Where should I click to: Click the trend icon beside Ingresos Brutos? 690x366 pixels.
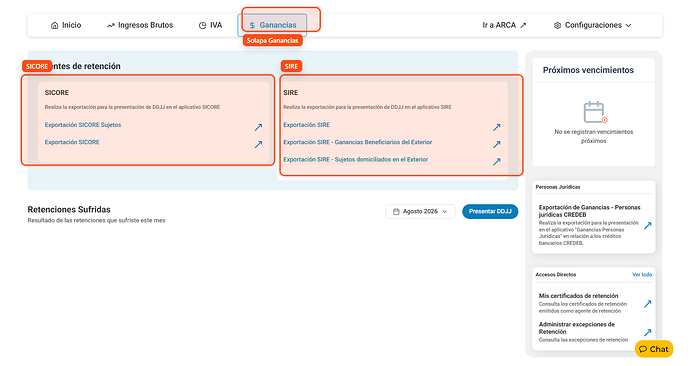pyautogui.click(x=110, y=26)
